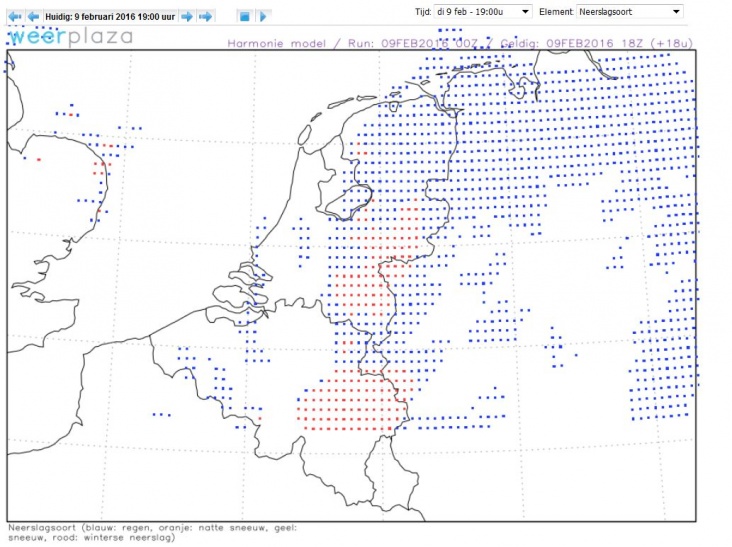Open the Element dropdown showing 'Neerslagsoort'
The height and width of the screenshot is (547, 732).
630,12
